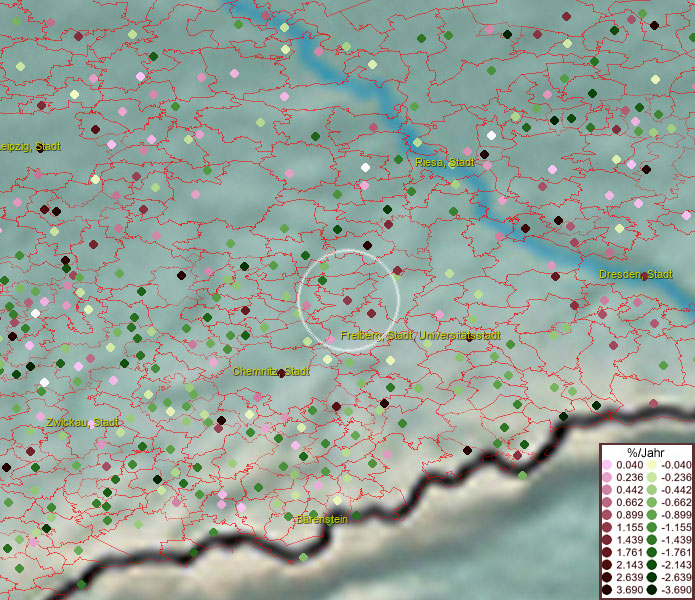695x600 pixels.
Task: Pick the 3.690 darkest maroon legend swatch
Action: 607,590
